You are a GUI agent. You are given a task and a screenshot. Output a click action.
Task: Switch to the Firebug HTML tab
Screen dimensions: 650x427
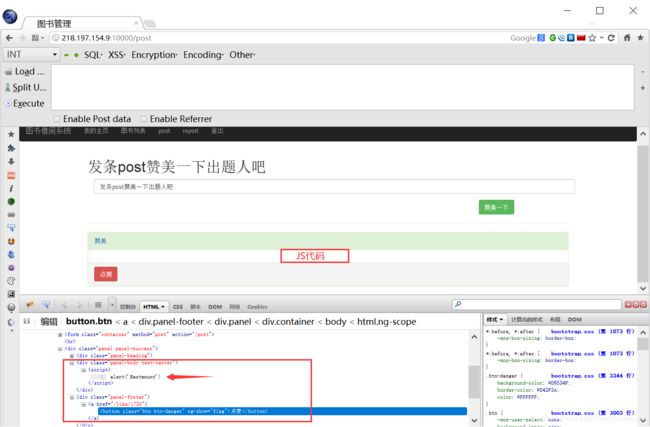coord(154,307)
